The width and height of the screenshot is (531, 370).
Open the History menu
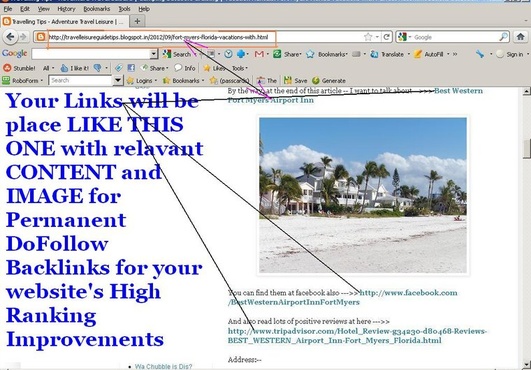pos(66,9)
